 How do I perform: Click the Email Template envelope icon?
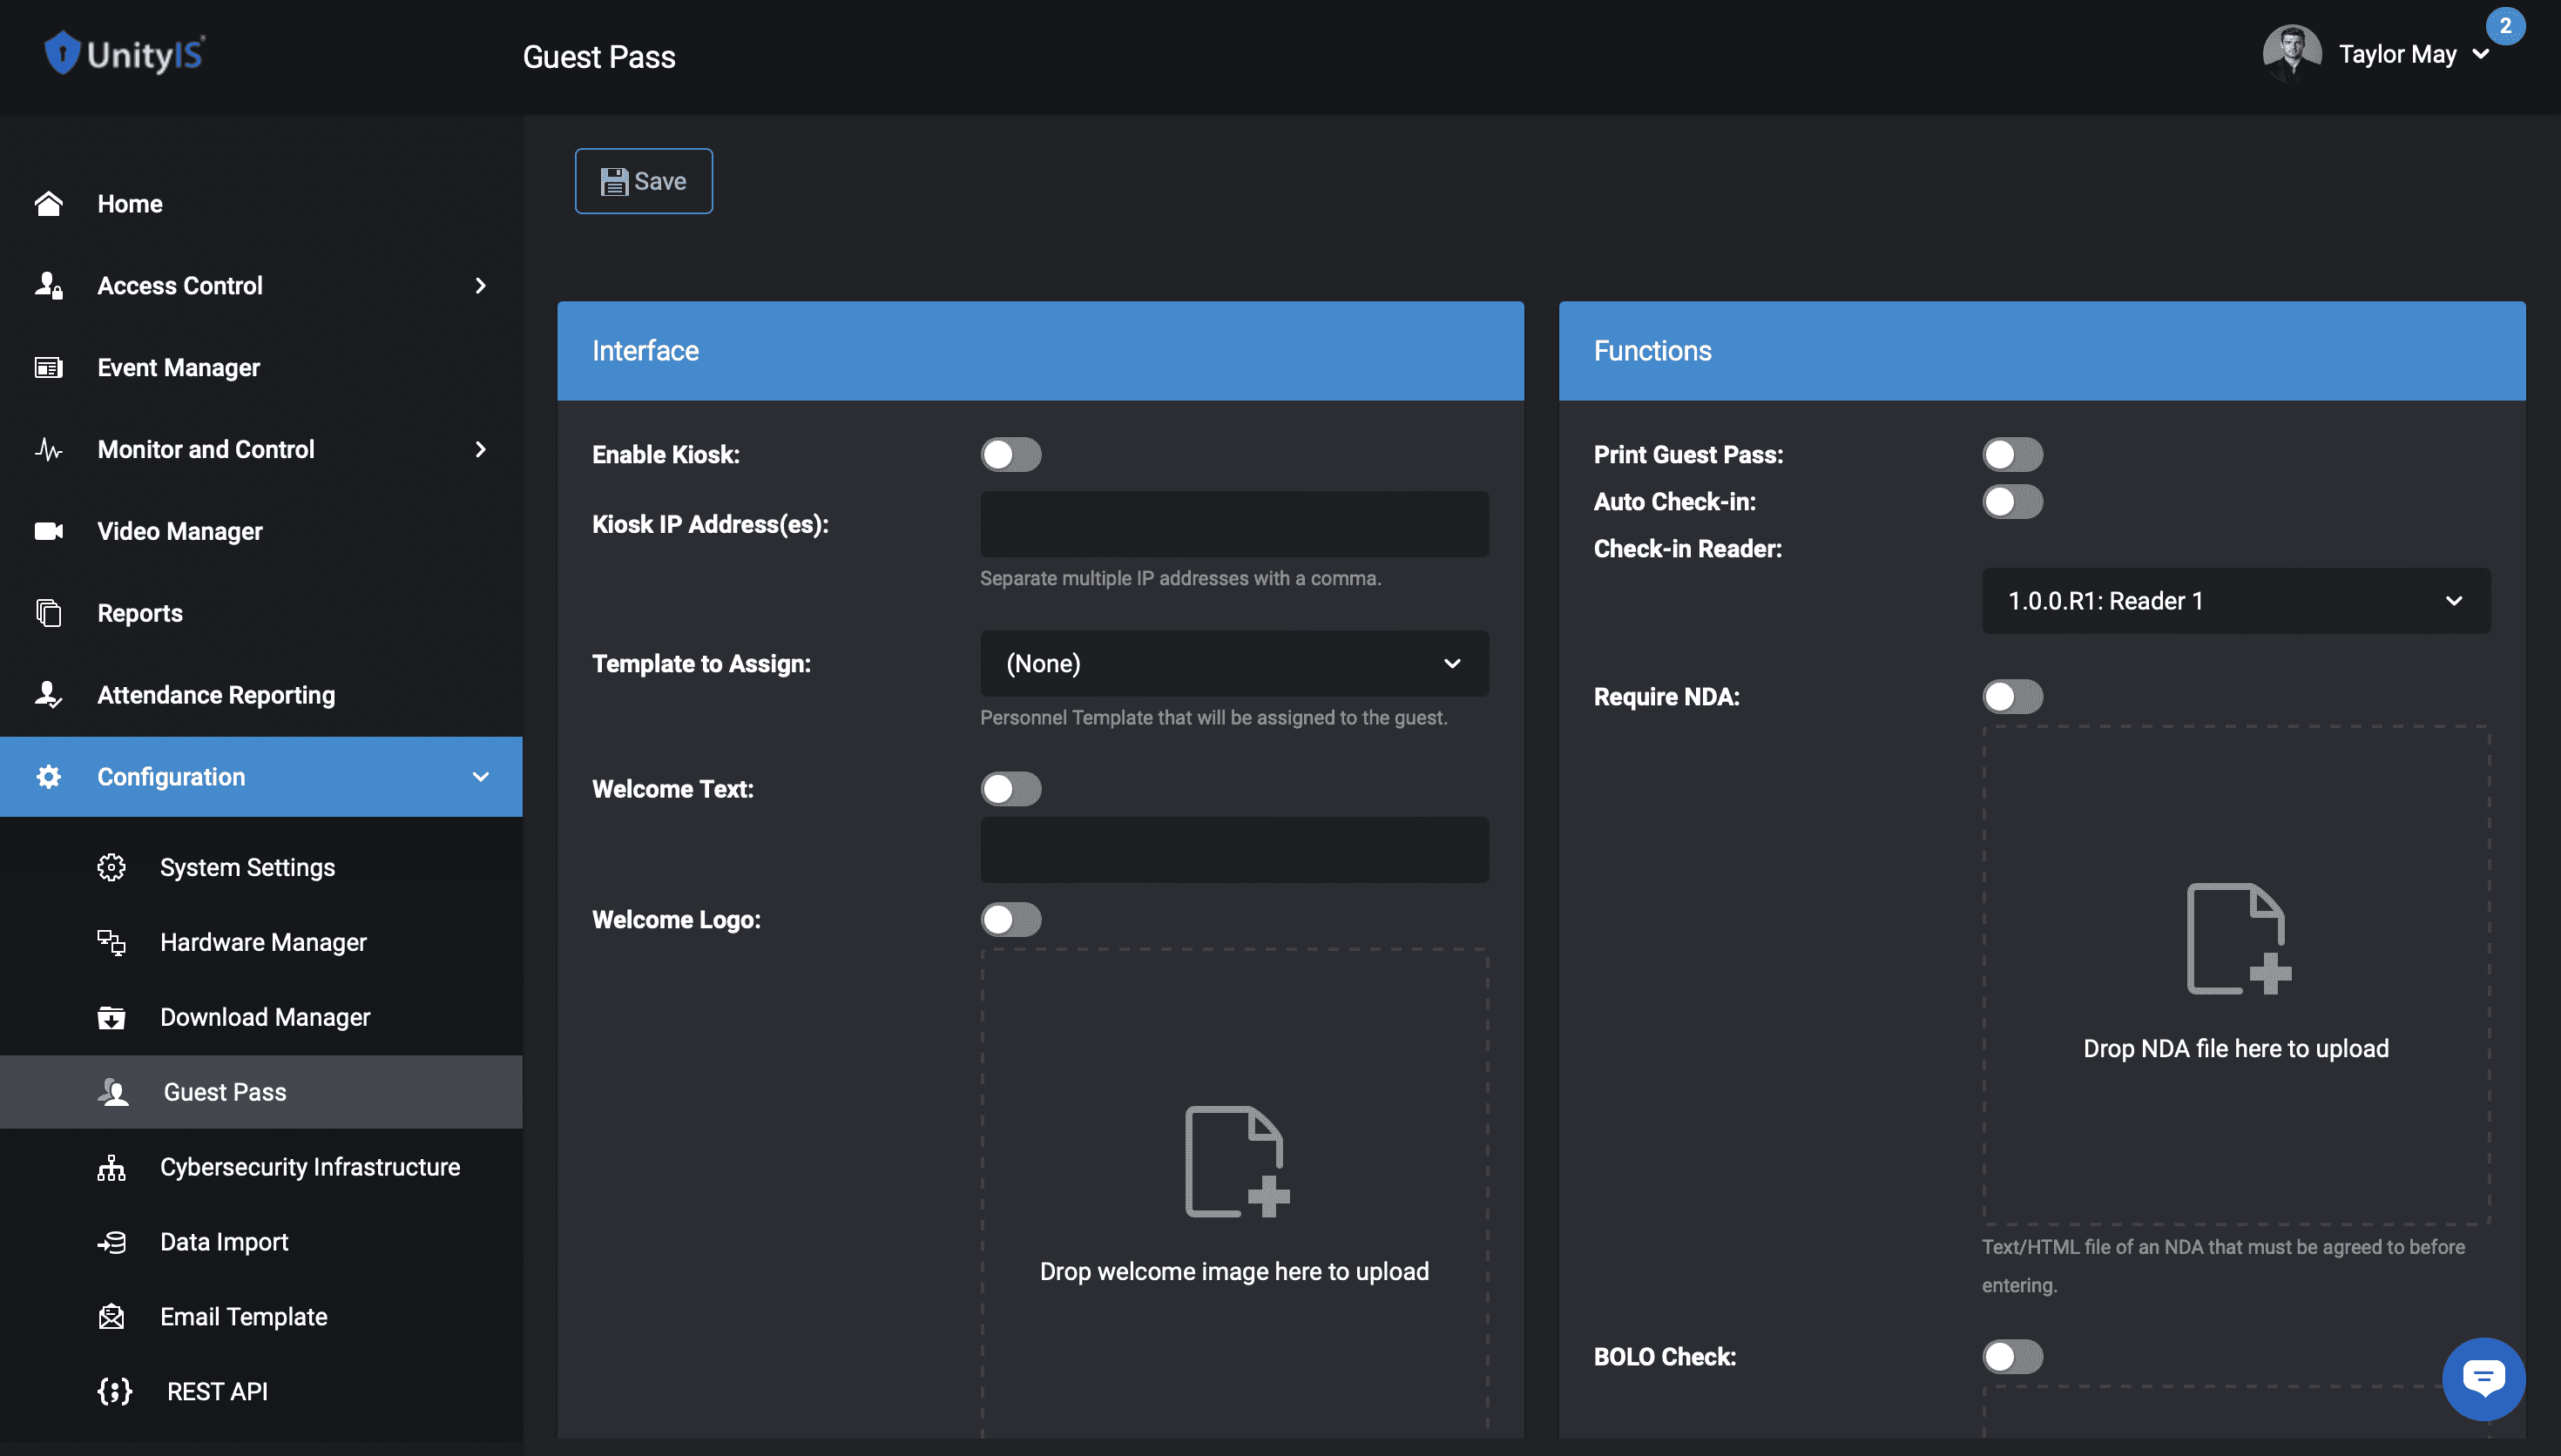pyautogui.click(x=111, y=1317)
